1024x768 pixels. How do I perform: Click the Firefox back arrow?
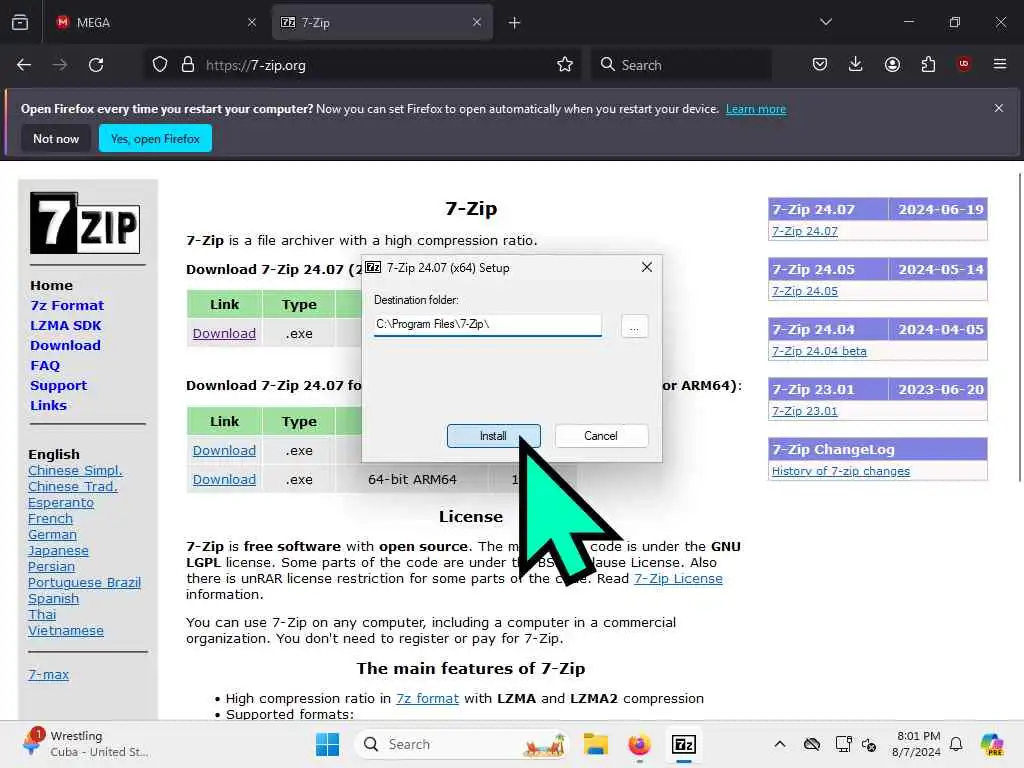click(24, 65)
